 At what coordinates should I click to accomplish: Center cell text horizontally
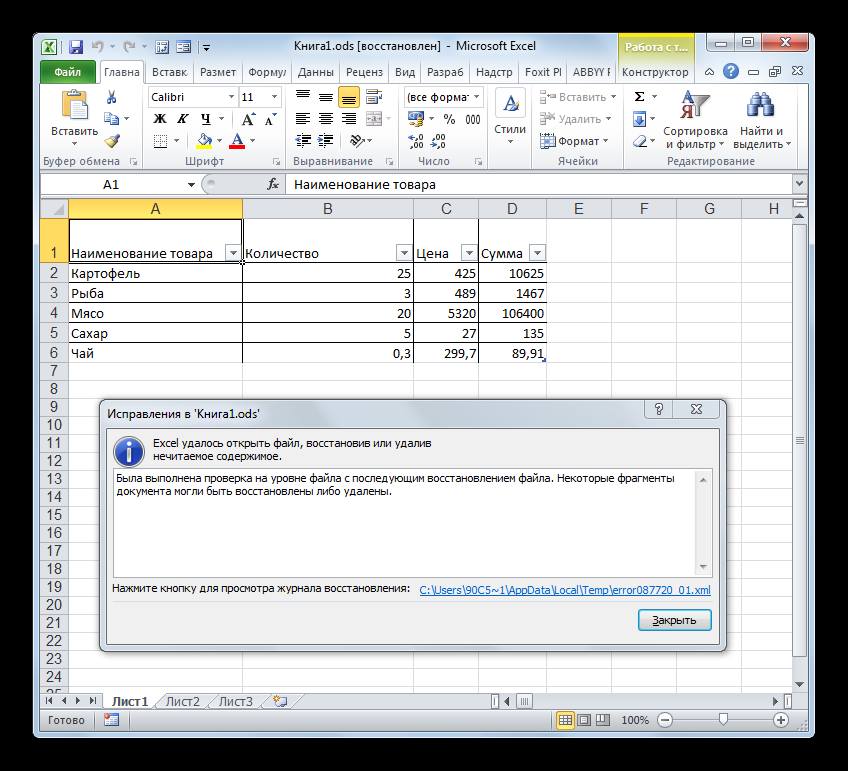326,119
